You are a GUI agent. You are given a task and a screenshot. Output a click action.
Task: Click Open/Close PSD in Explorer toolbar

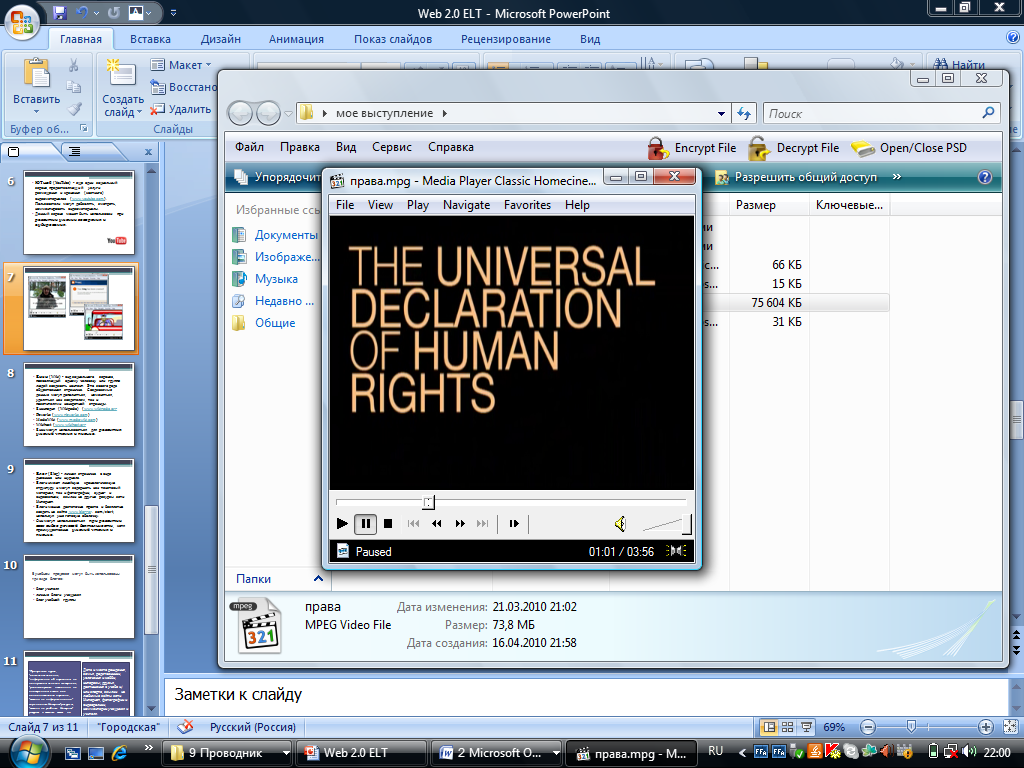click(x=909, y=148)
